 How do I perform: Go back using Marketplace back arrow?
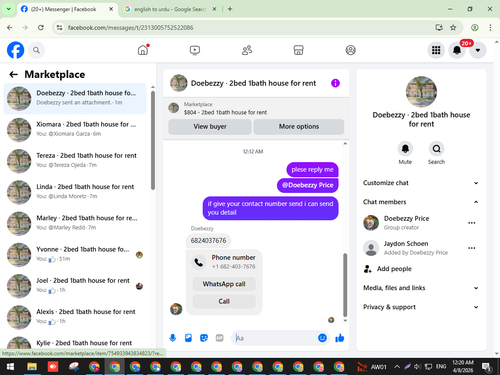tap(13, 74)
